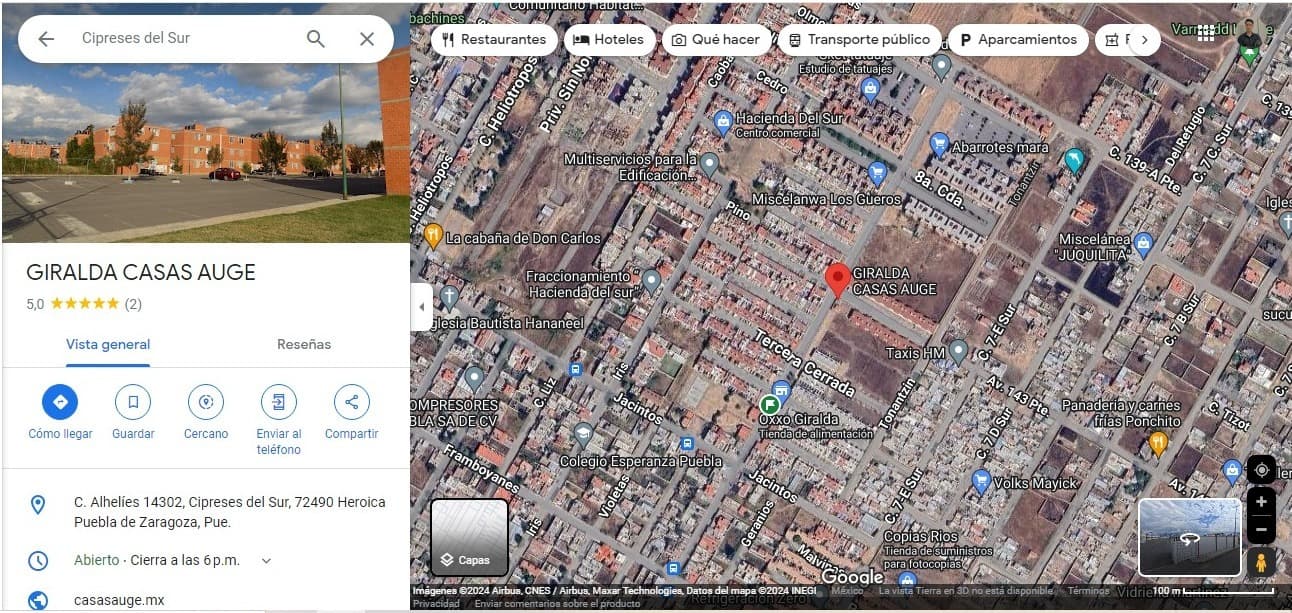Zoom out with the minus button
This screenshot has height=613, width=1292.
pos(1261,530)
